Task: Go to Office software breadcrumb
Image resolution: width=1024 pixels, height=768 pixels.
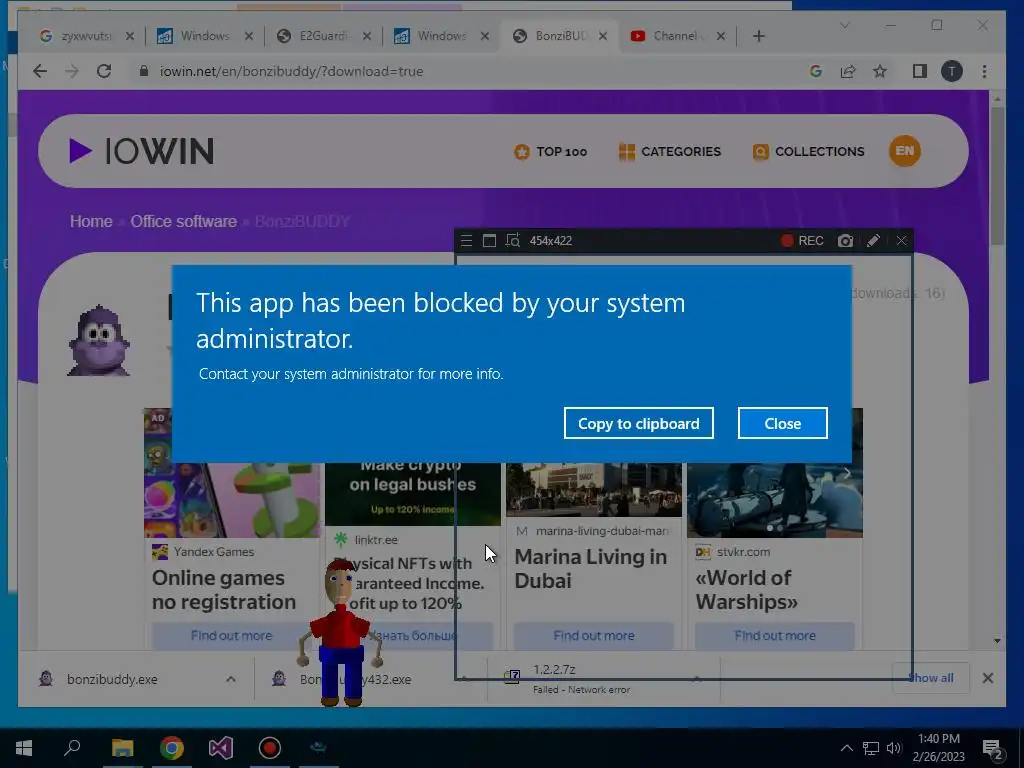Action: pyautogui.click(x=183, y=221)
